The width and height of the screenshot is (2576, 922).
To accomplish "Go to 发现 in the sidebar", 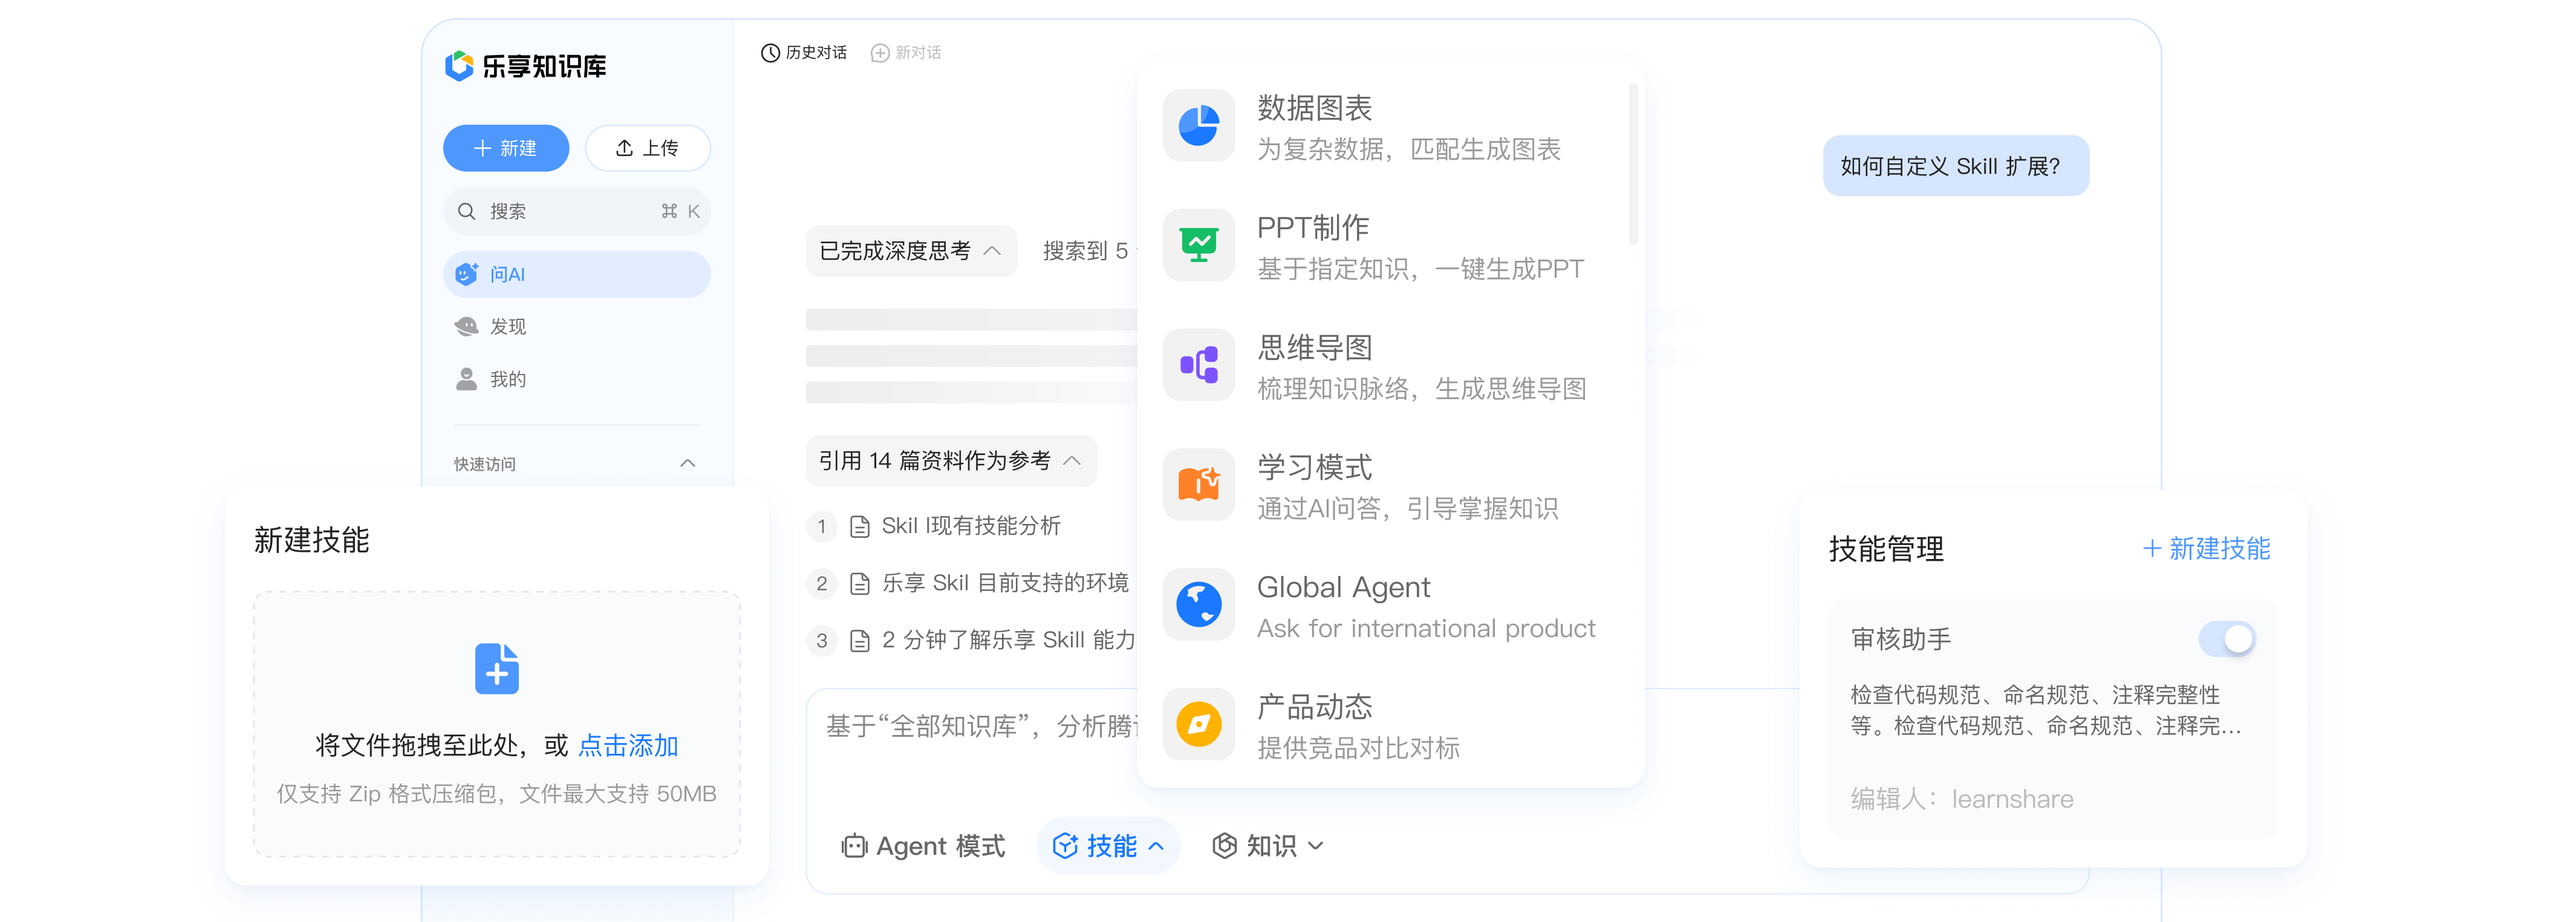I will pos(507,327).
